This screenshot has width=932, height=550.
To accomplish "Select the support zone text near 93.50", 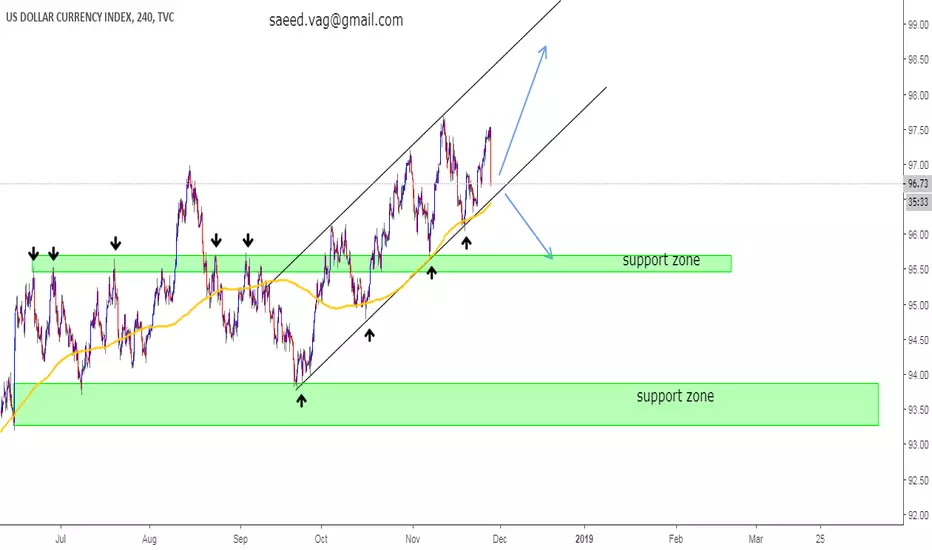I will (x=675, y=397).
